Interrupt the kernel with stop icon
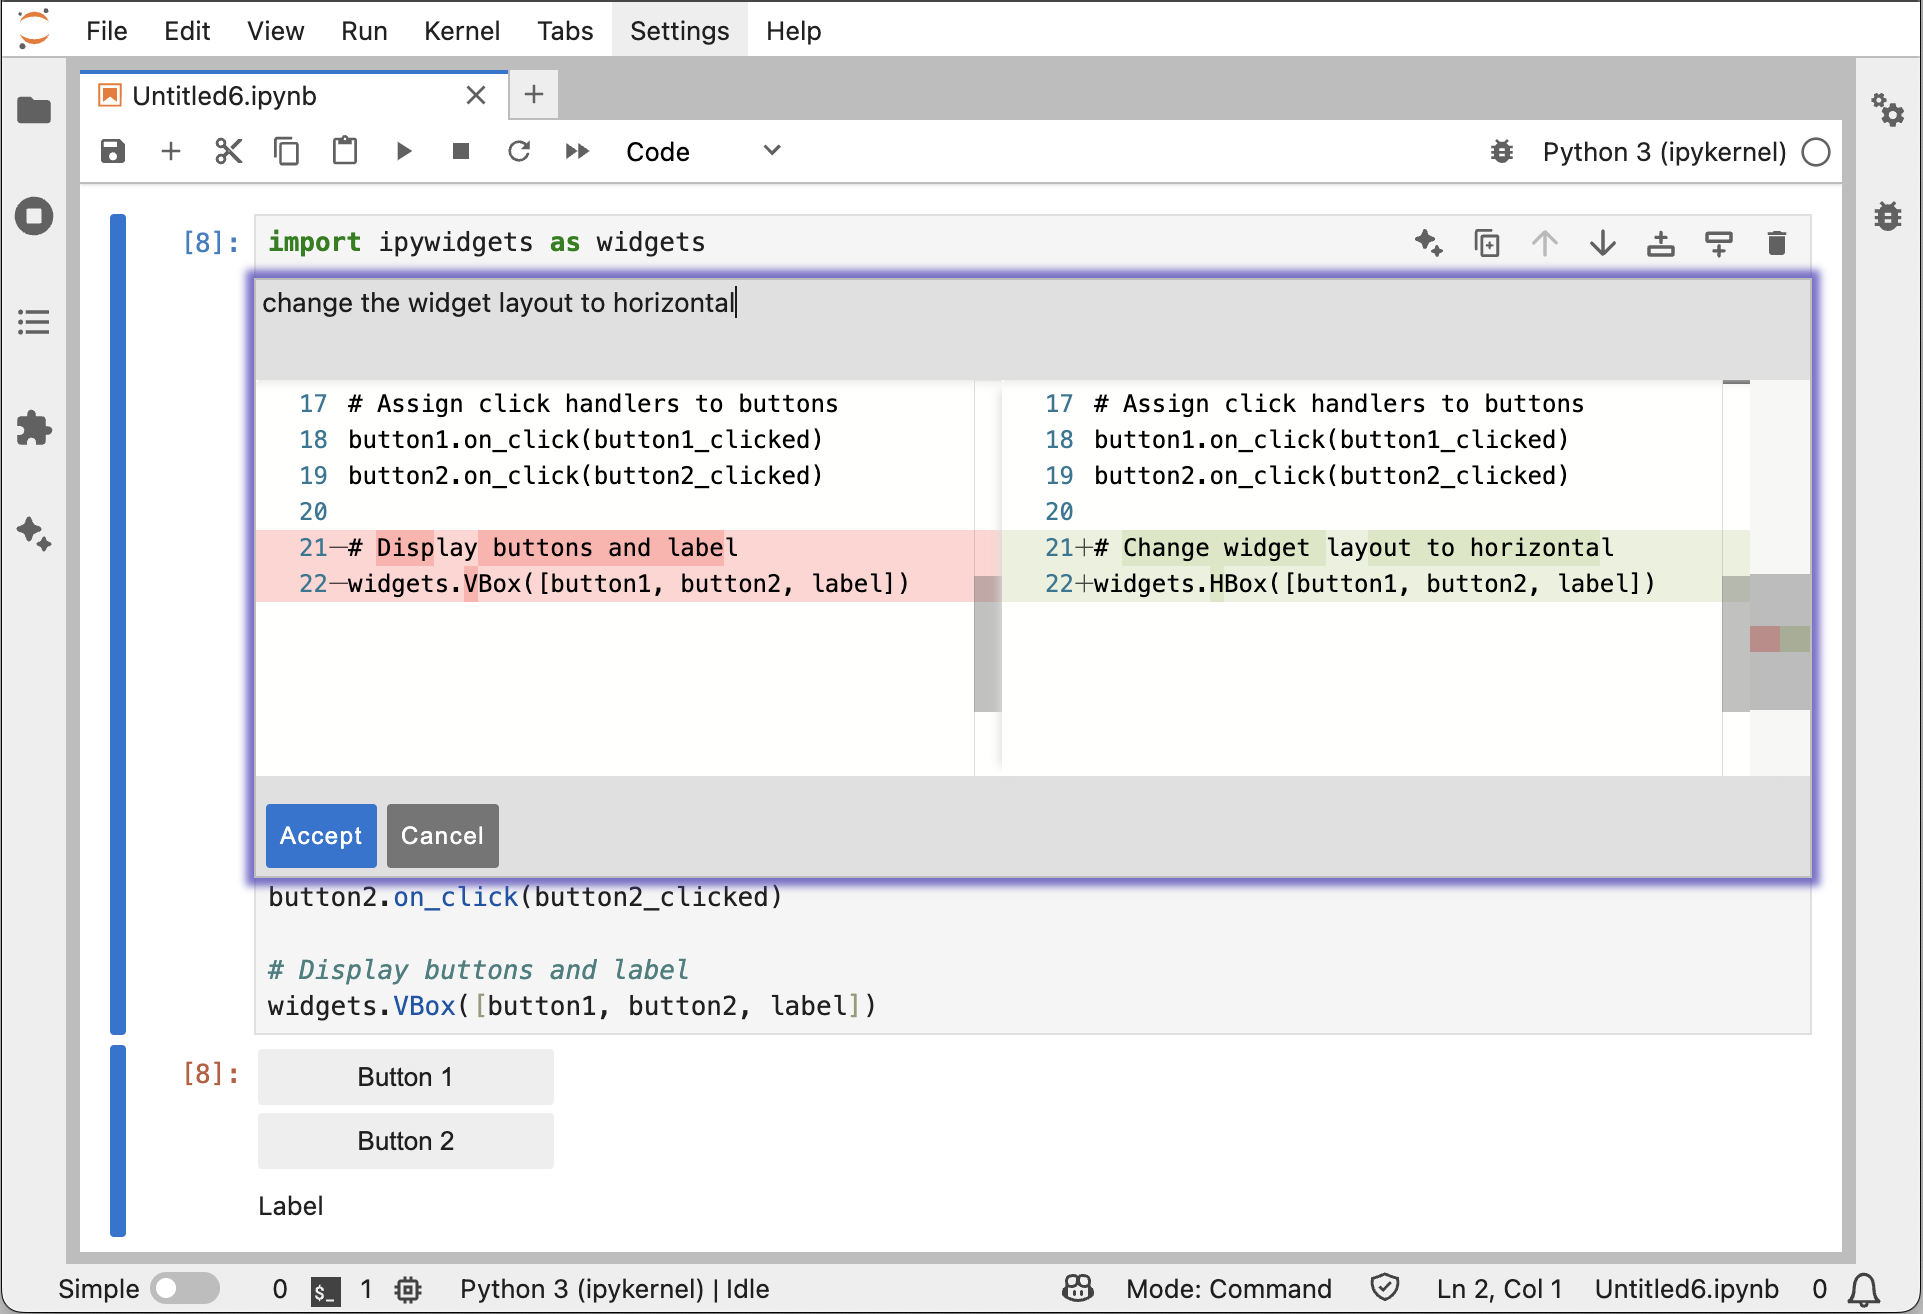1923x1314 pixels. (461, 151)
